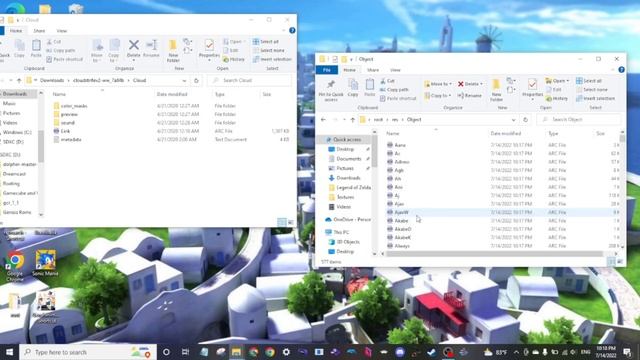Open Google Chrome desktop shortcut

(15, 266)
